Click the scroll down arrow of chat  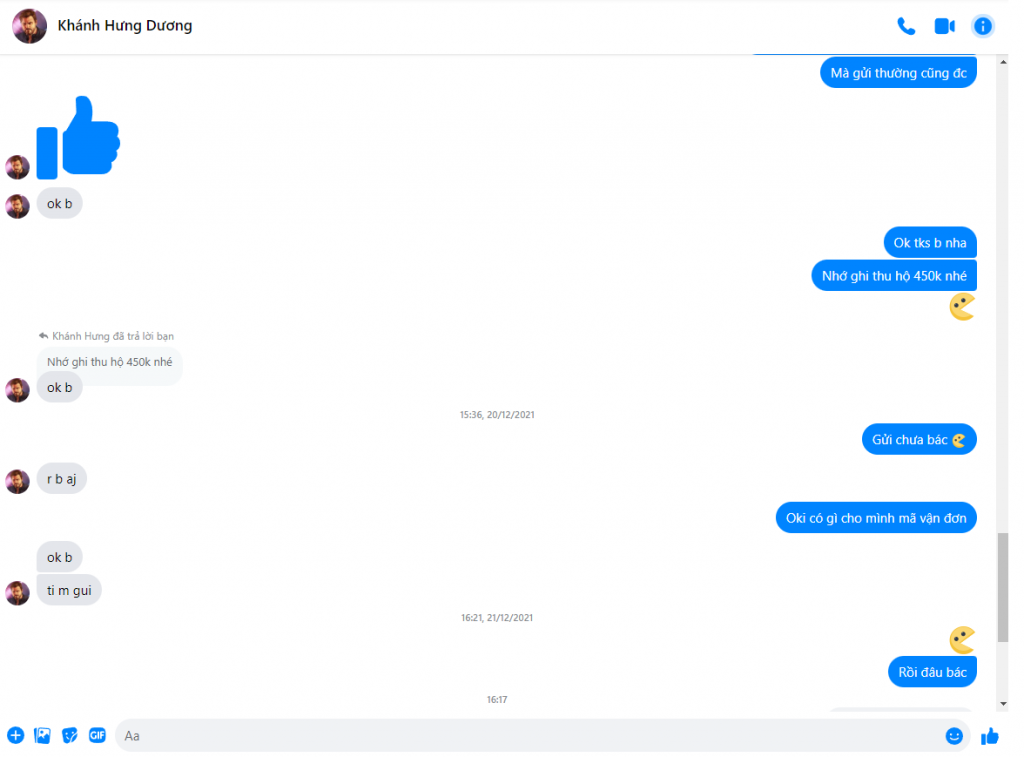(1003, 703)
